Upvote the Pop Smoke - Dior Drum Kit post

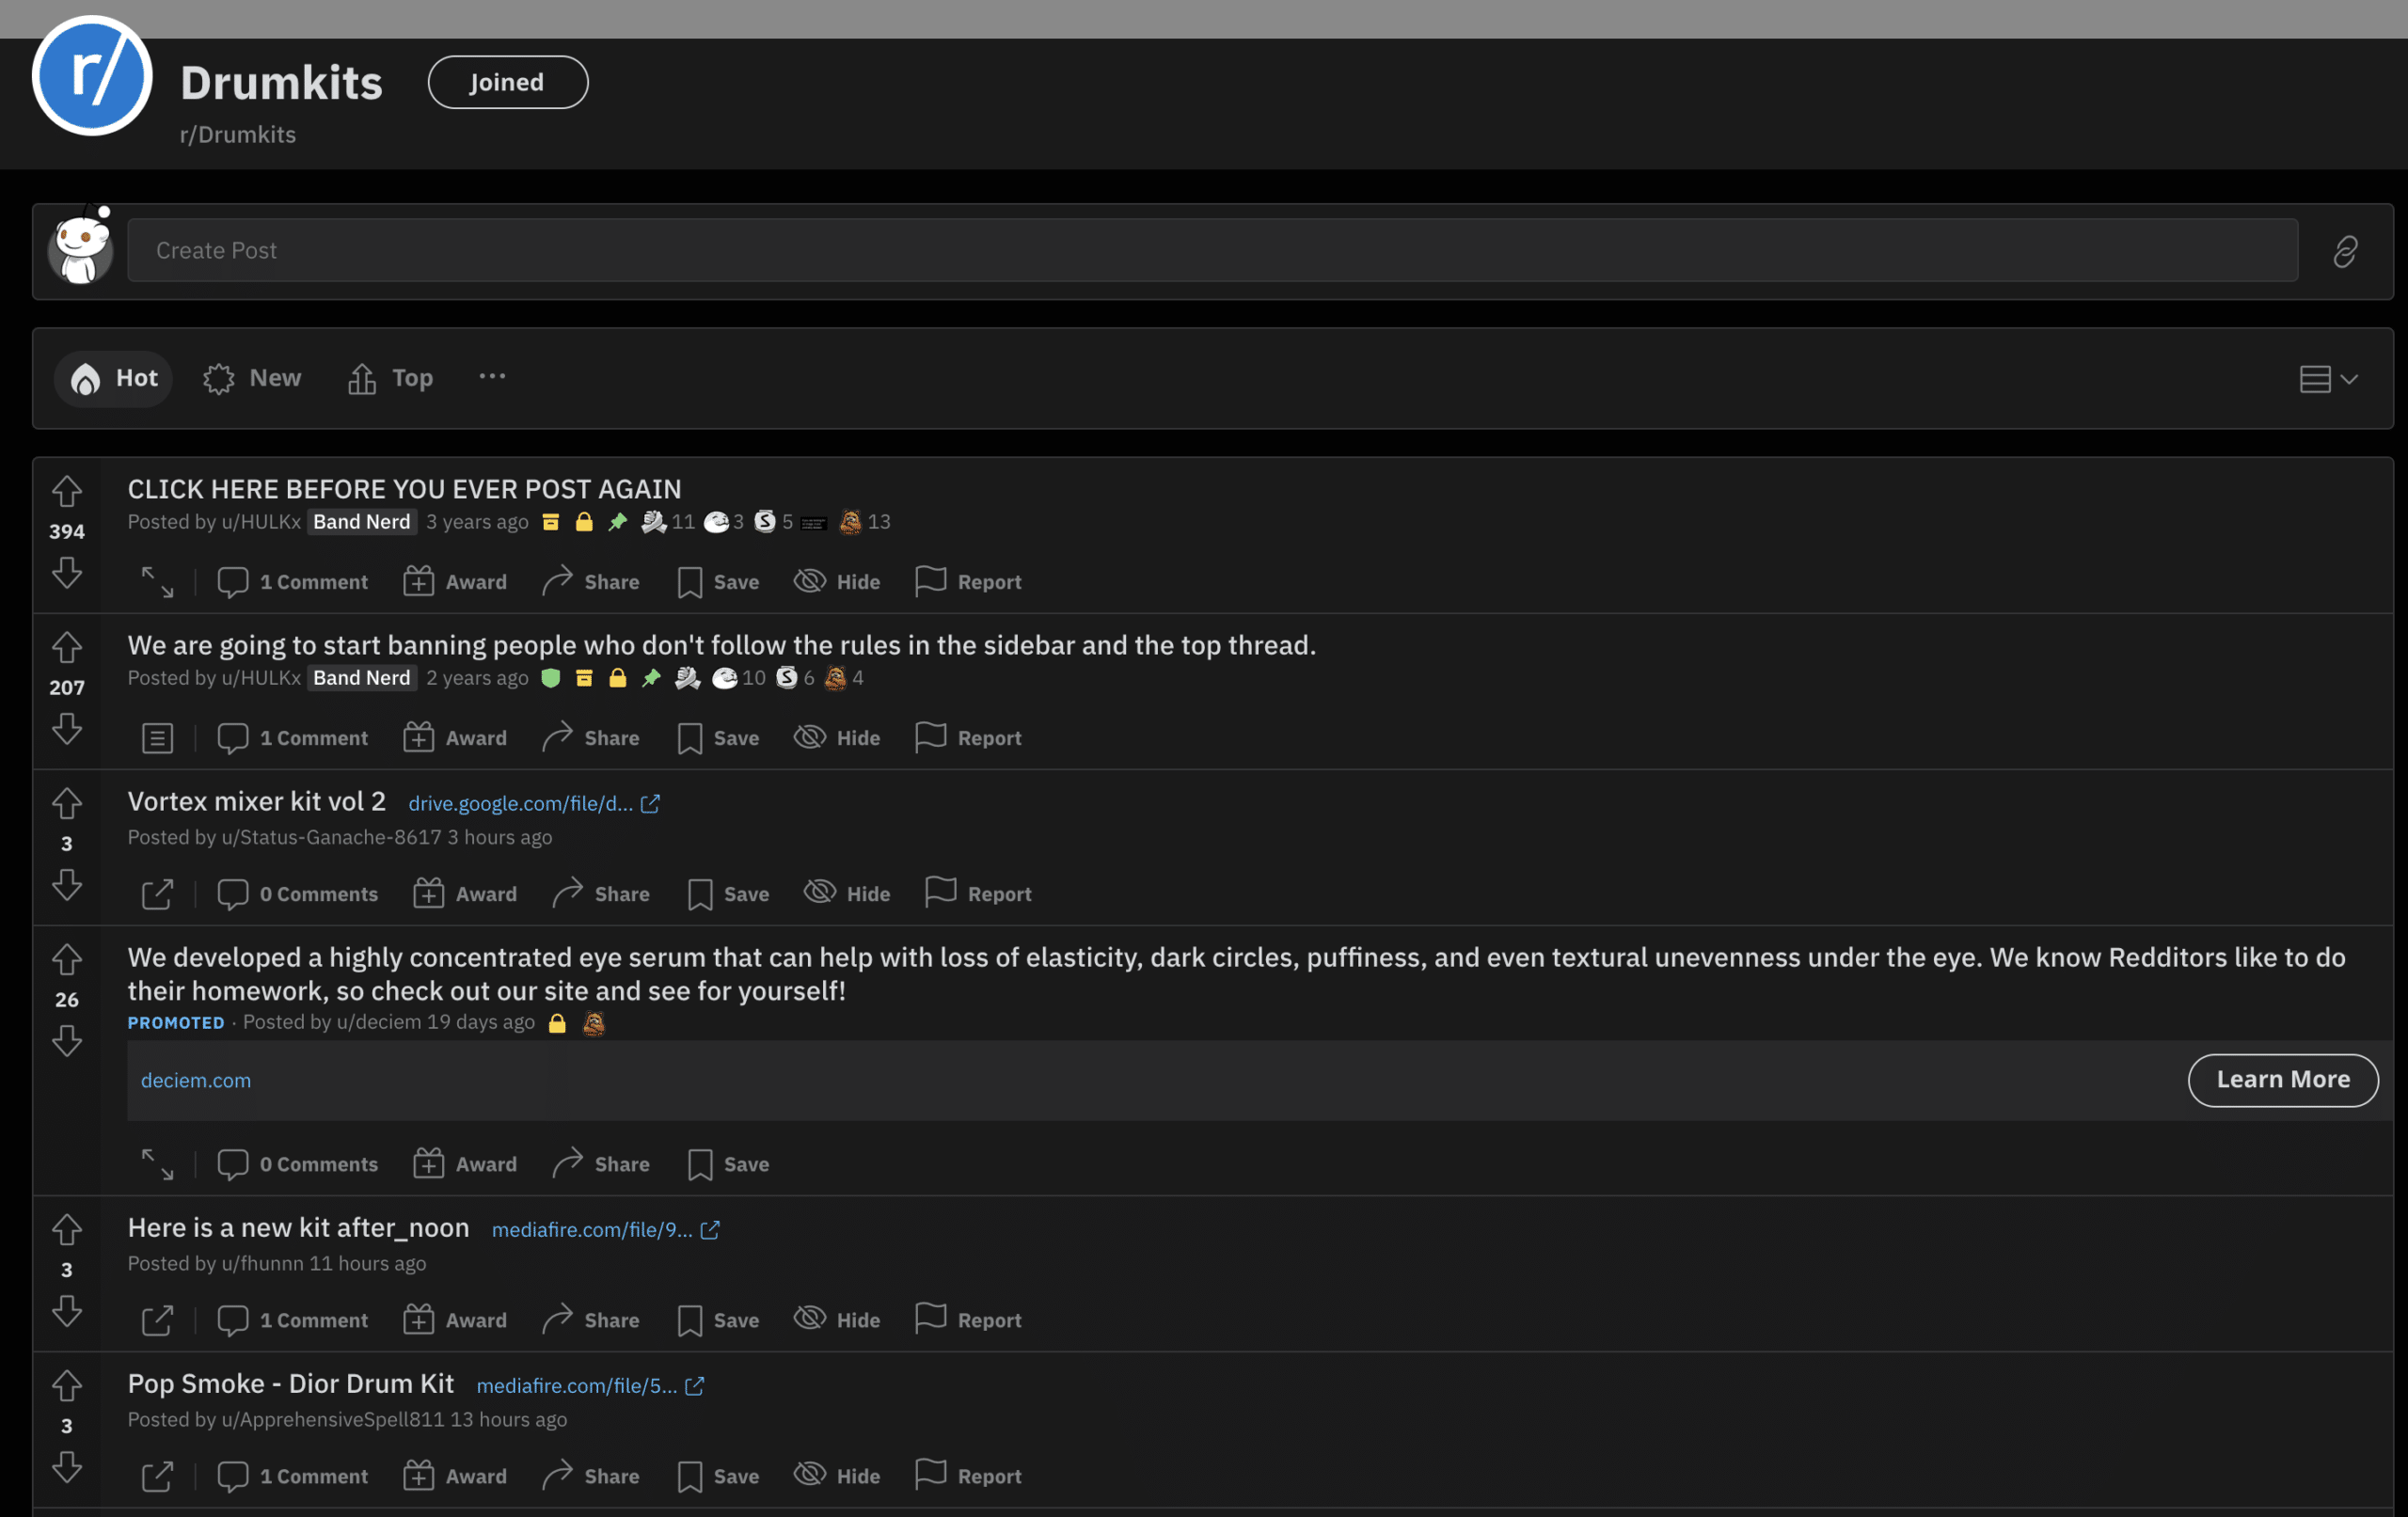tap(67, 1385)
